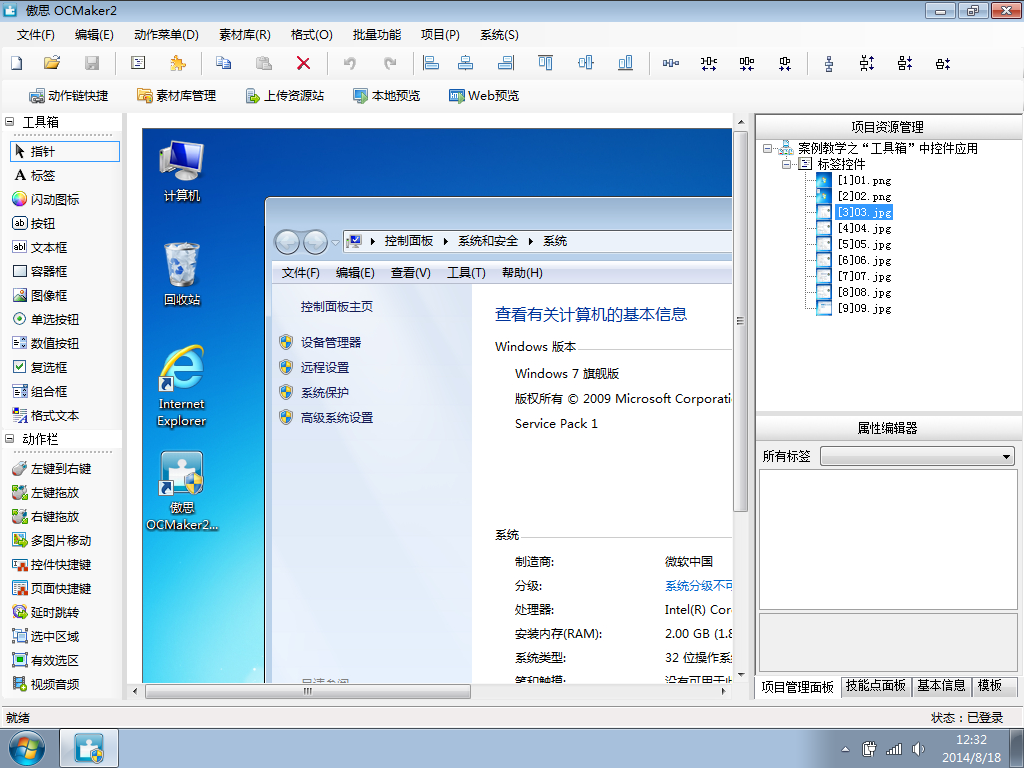Select the 单选按钮 radio button tool
This screenshot has width=1024, height=768.
pyautogui.click(x=46, y=319)
